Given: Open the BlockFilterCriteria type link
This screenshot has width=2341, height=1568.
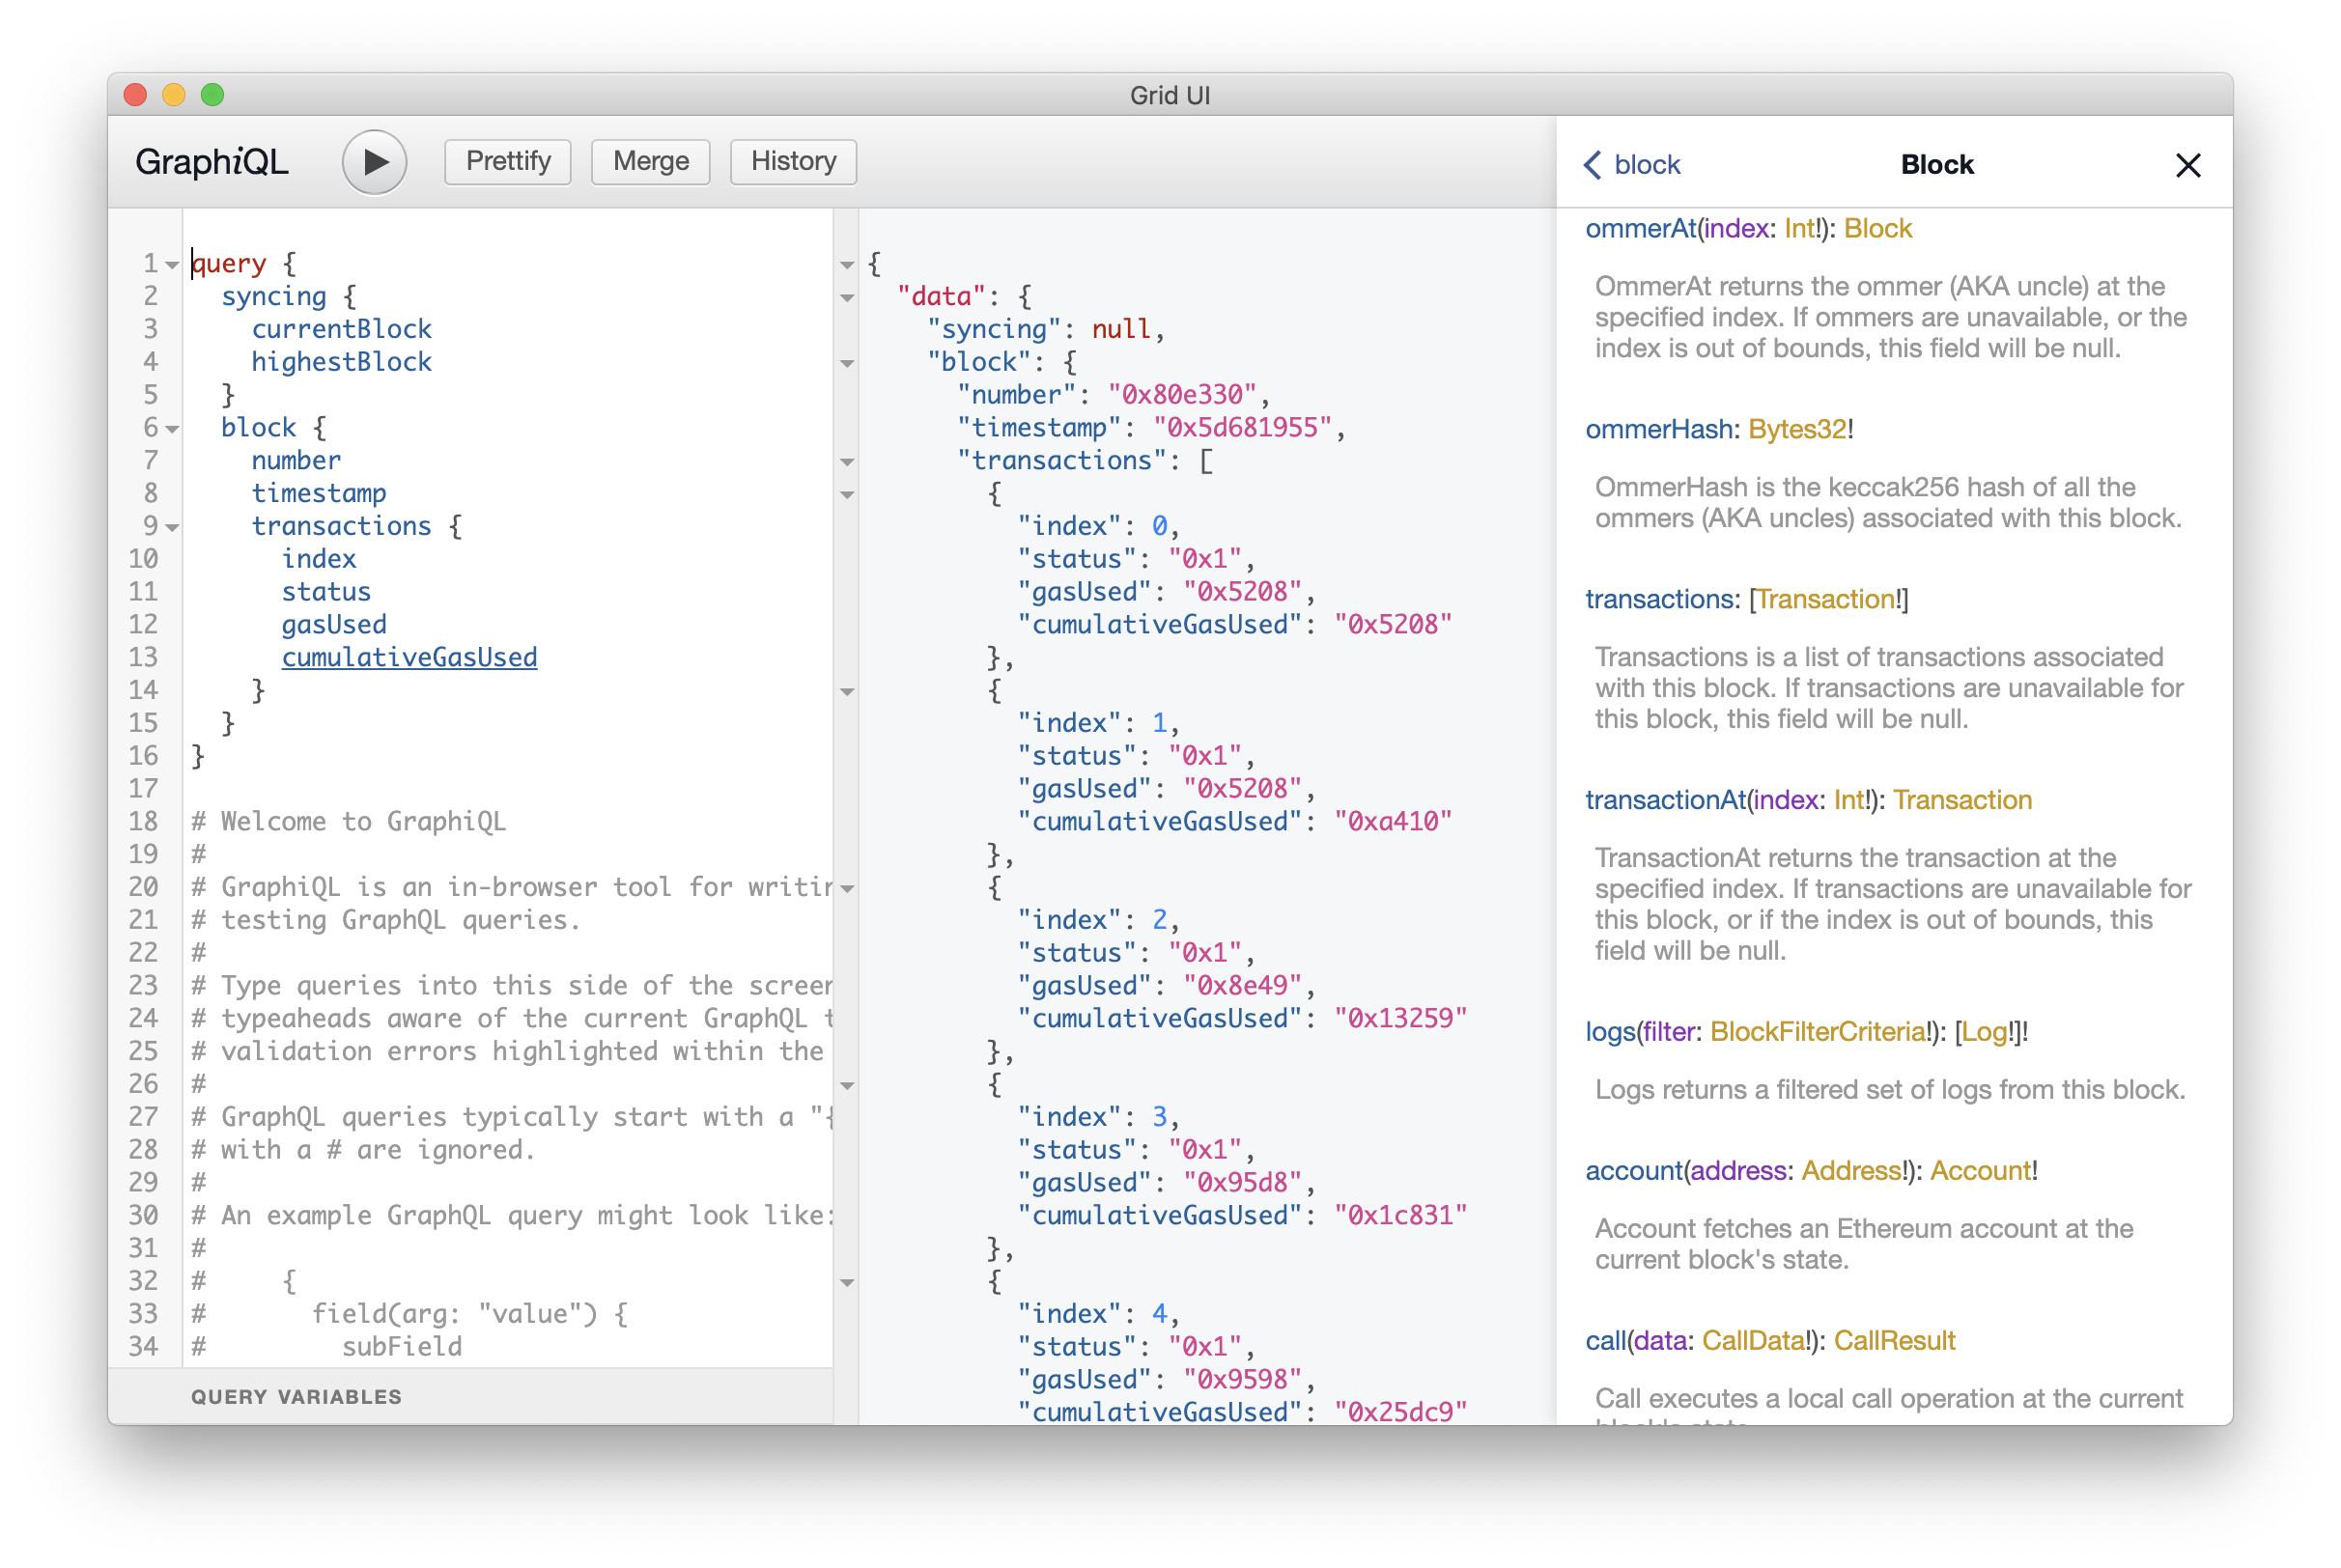Looking at the screenshot, I should (x=1817, y=1031).
